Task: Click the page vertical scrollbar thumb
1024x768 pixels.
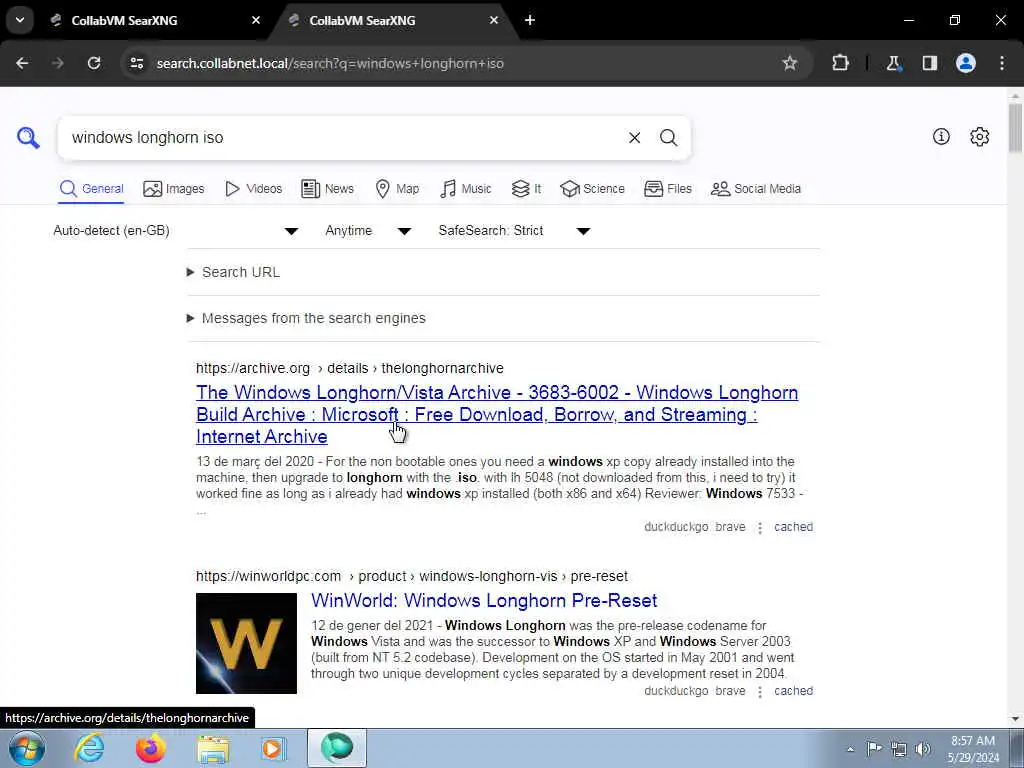Action: pos(1015,127)
